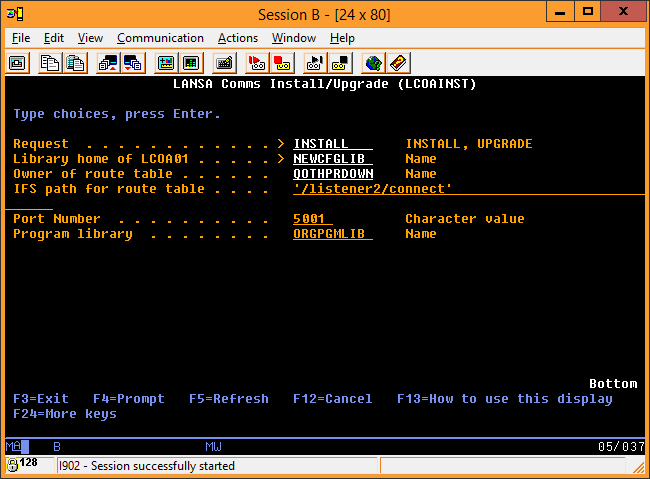Image resolution: width=650 pixels, height=479 pixels.
Task: Click the Library home field NEWCFGLIB
Action: (x=333, y=159)
